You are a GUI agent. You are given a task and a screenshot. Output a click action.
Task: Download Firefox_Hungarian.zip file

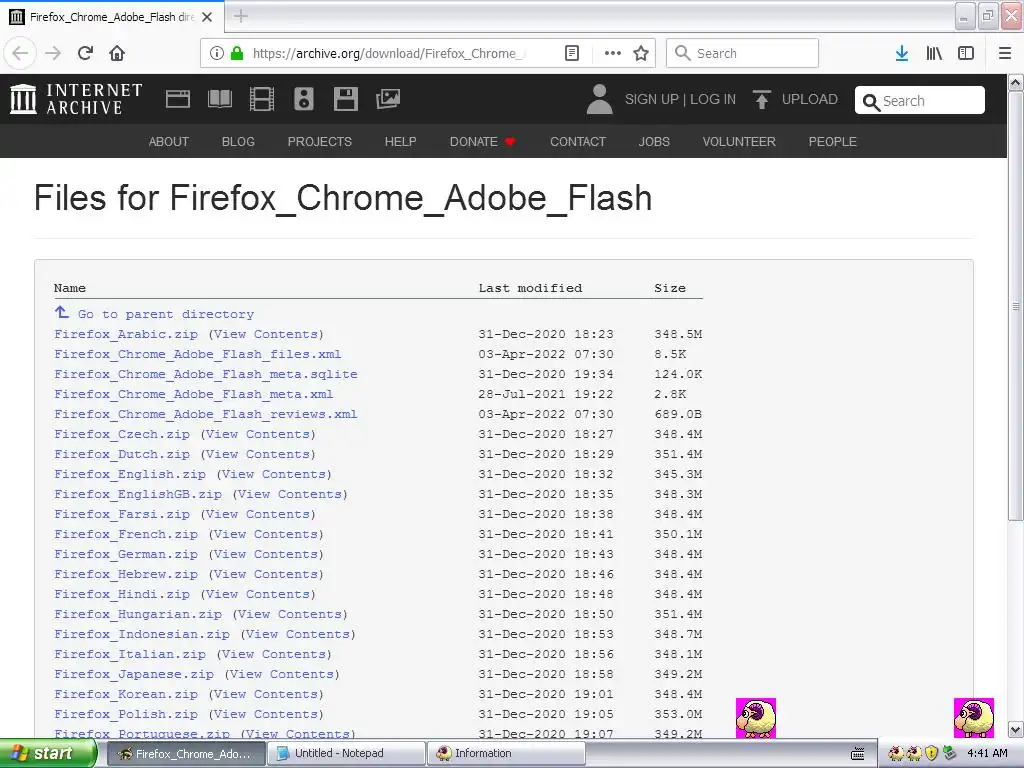click(138, 615)
